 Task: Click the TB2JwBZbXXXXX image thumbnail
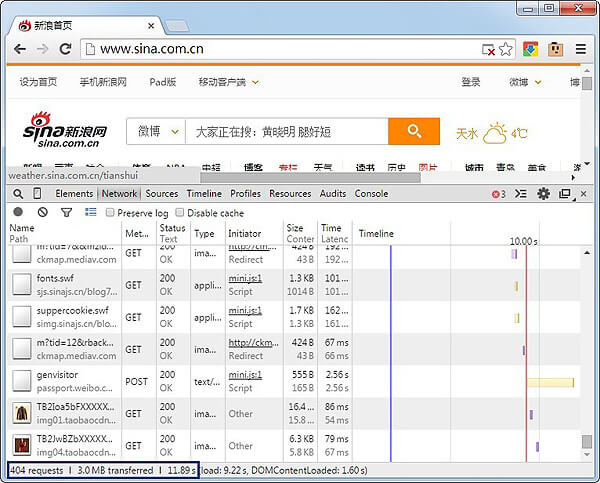tap(22, 445)
